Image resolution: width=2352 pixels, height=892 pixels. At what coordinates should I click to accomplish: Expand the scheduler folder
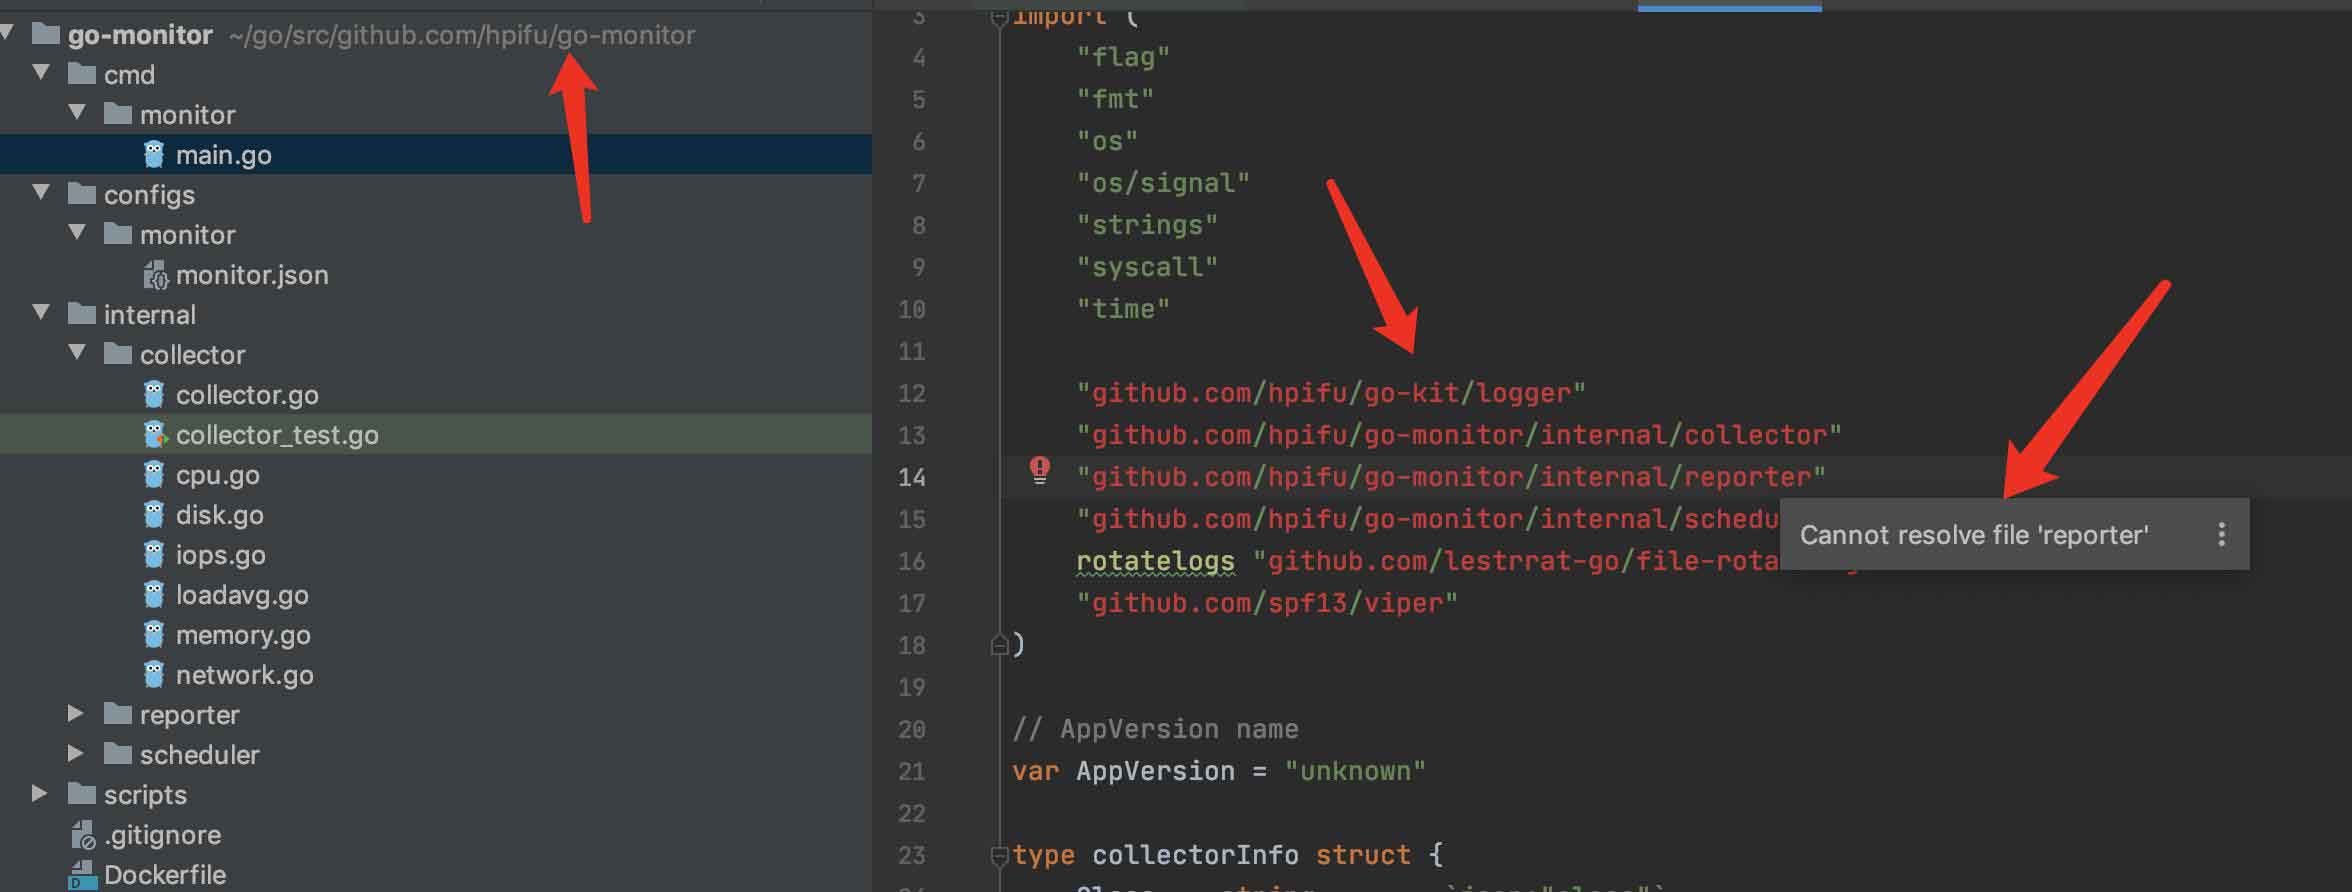(75, 754)
